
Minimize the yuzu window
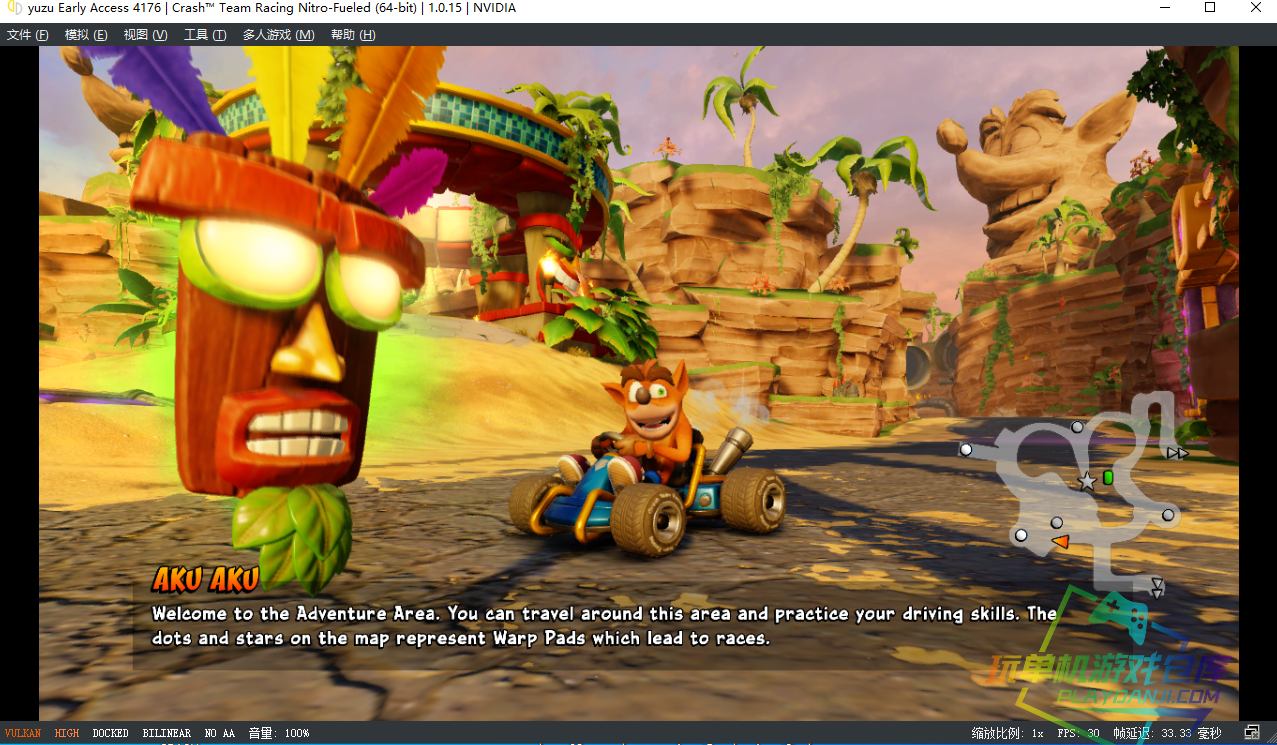click(1163, 8)
